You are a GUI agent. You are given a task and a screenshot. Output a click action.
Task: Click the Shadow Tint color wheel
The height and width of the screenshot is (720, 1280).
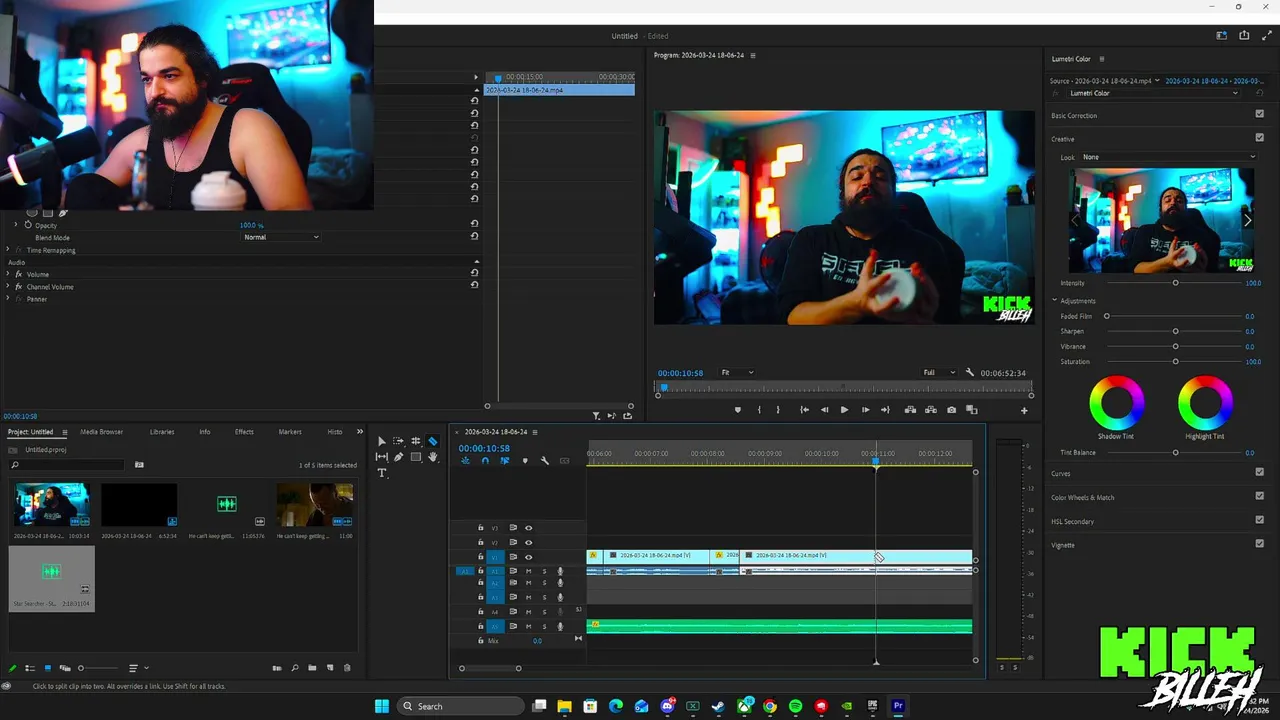[1116, 402]
